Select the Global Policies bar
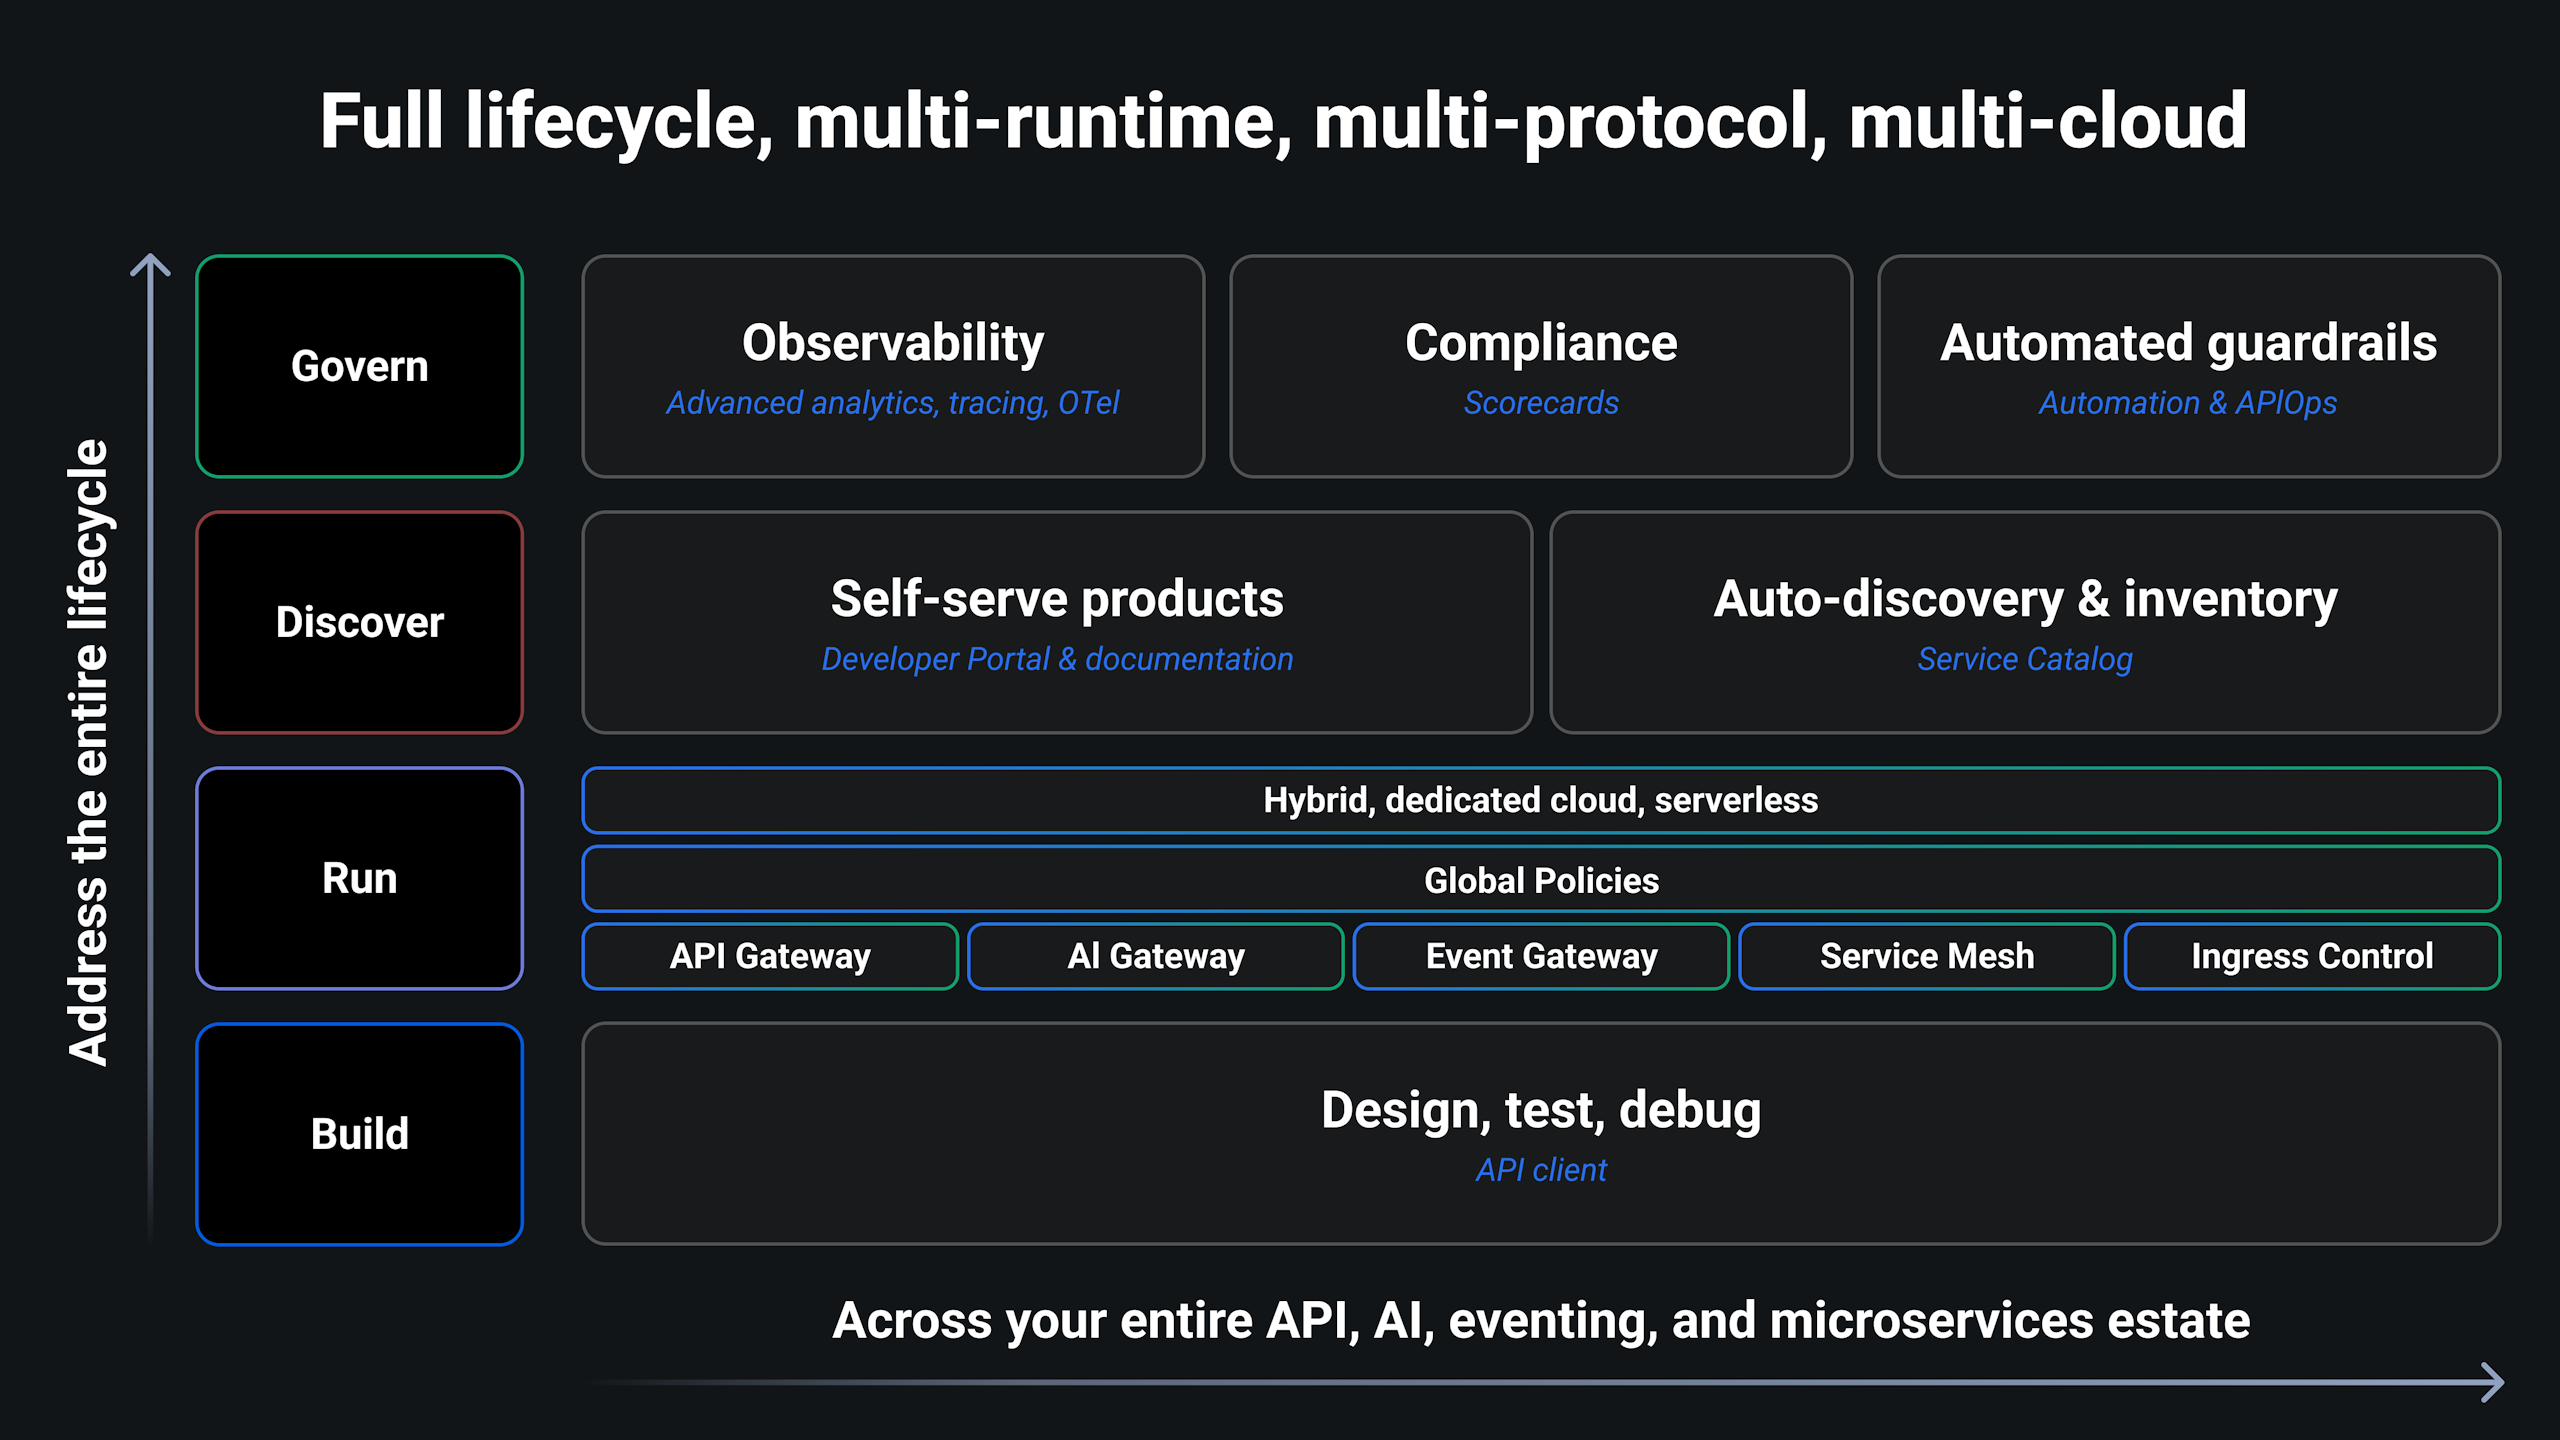The width and height of the screenshot is (2560, 1440). pyautogui.click(x=1540, y=880)
